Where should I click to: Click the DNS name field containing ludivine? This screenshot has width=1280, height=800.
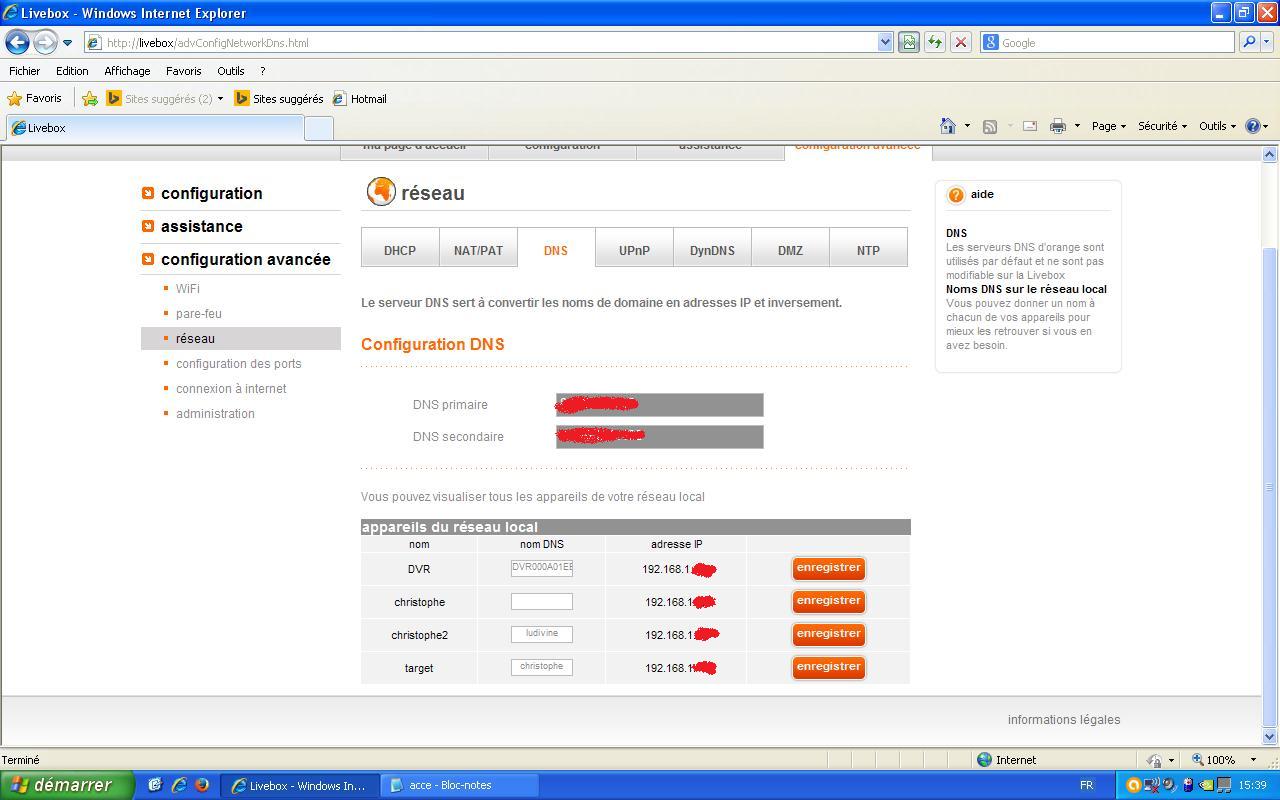click(x=542, y=634)
